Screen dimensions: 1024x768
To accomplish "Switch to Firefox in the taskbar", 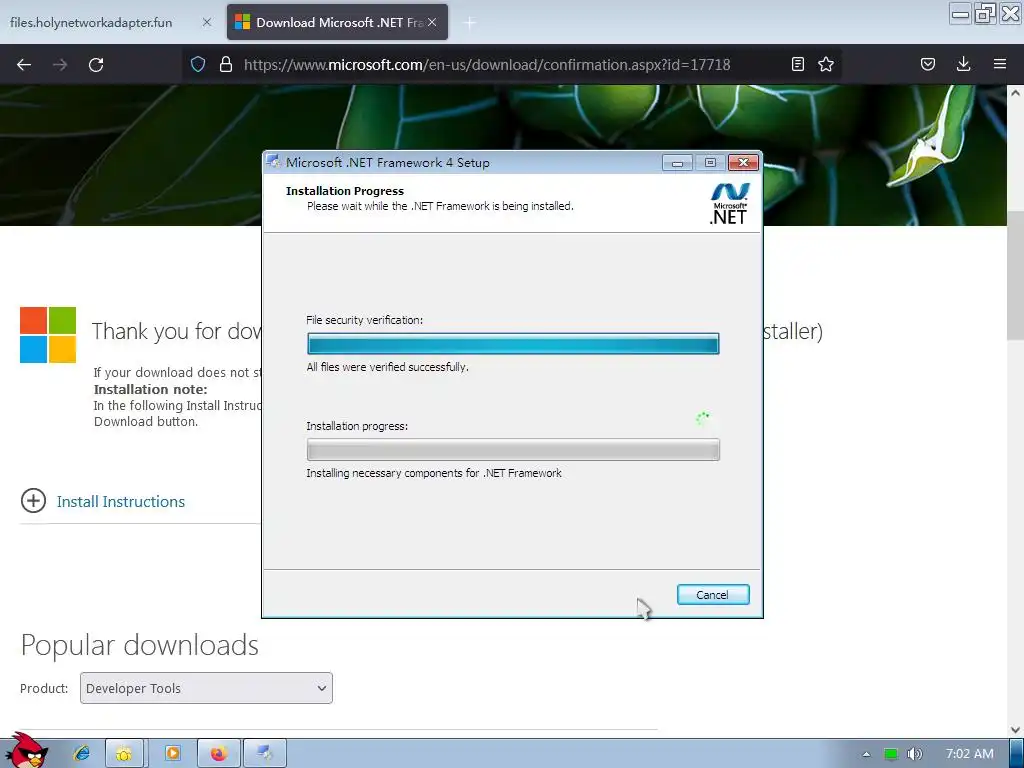I will click(219, 754).
